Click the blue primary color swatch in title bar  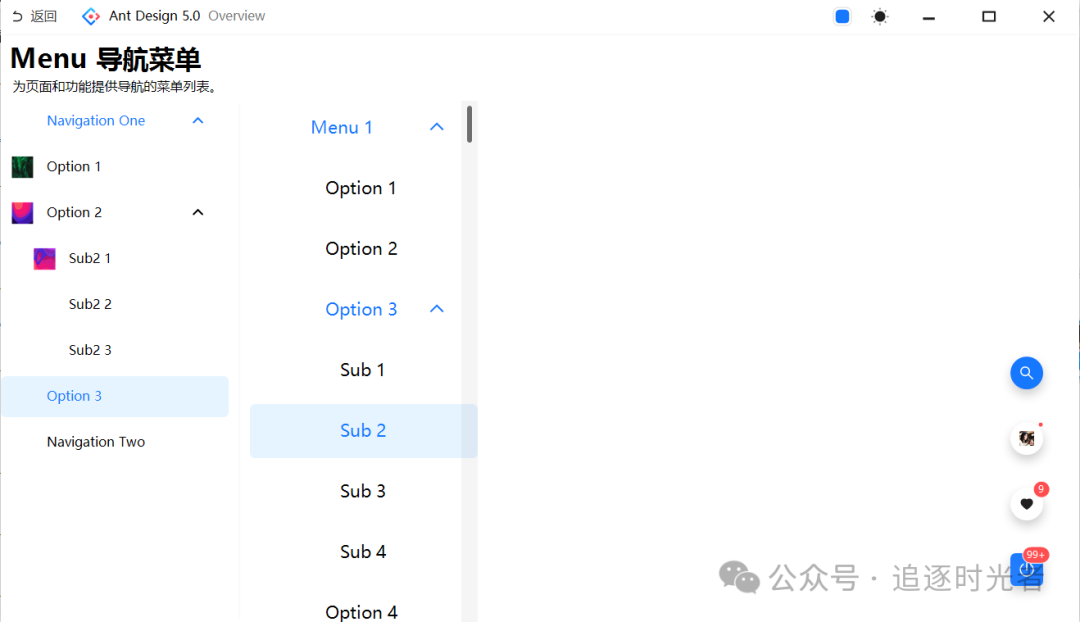pos(842,17)
